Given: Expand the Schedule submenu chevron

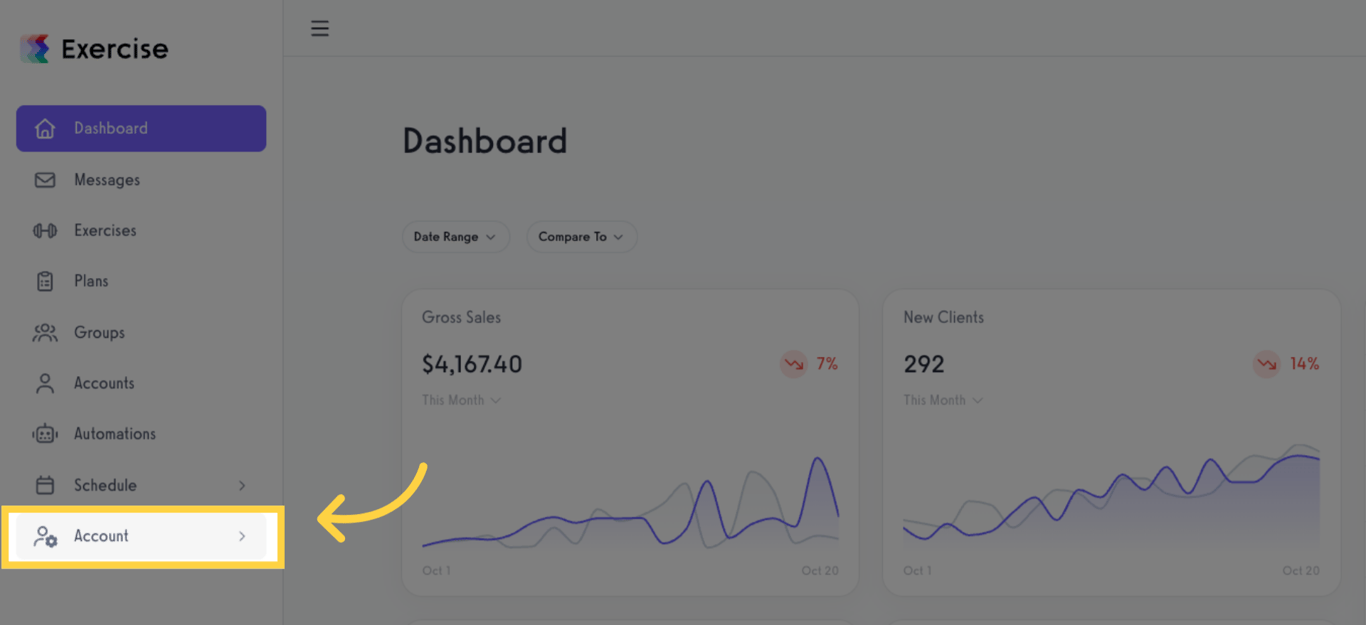Looking at the screenshot, I should [242, 485].
